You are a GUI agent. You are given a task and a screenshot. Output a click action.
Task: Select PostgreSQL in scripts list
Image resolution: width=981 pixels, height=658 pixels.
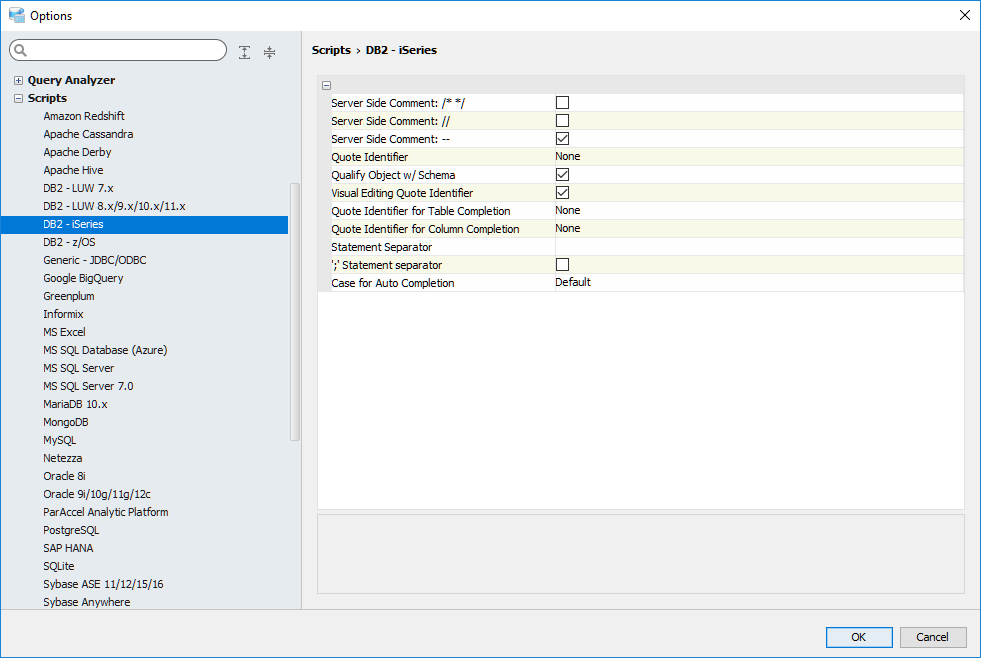tap(71, 530)
